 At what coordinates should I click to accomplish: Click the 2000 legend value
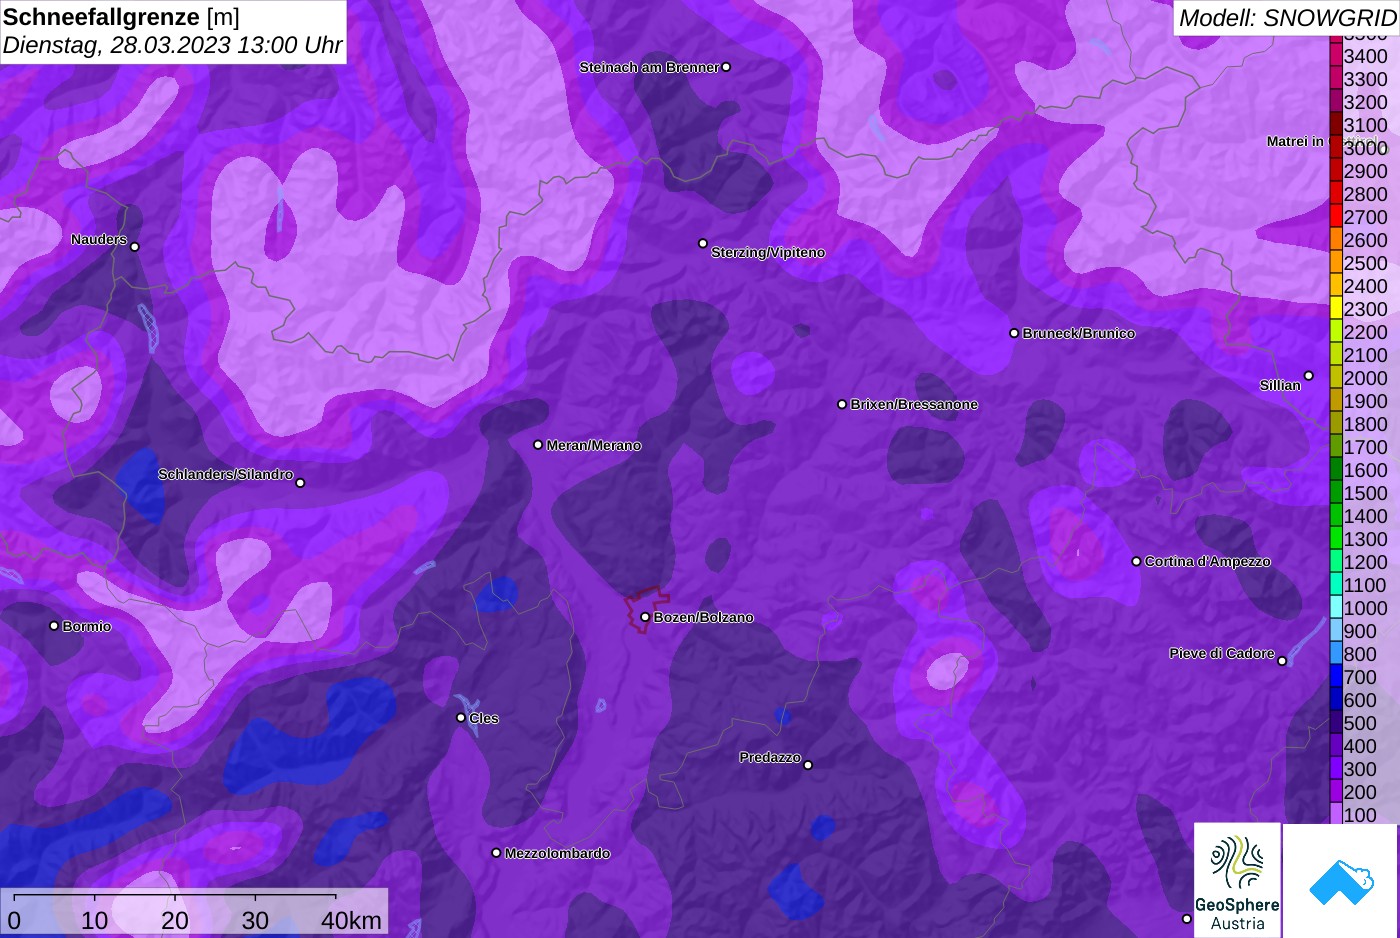point(1365,379)
